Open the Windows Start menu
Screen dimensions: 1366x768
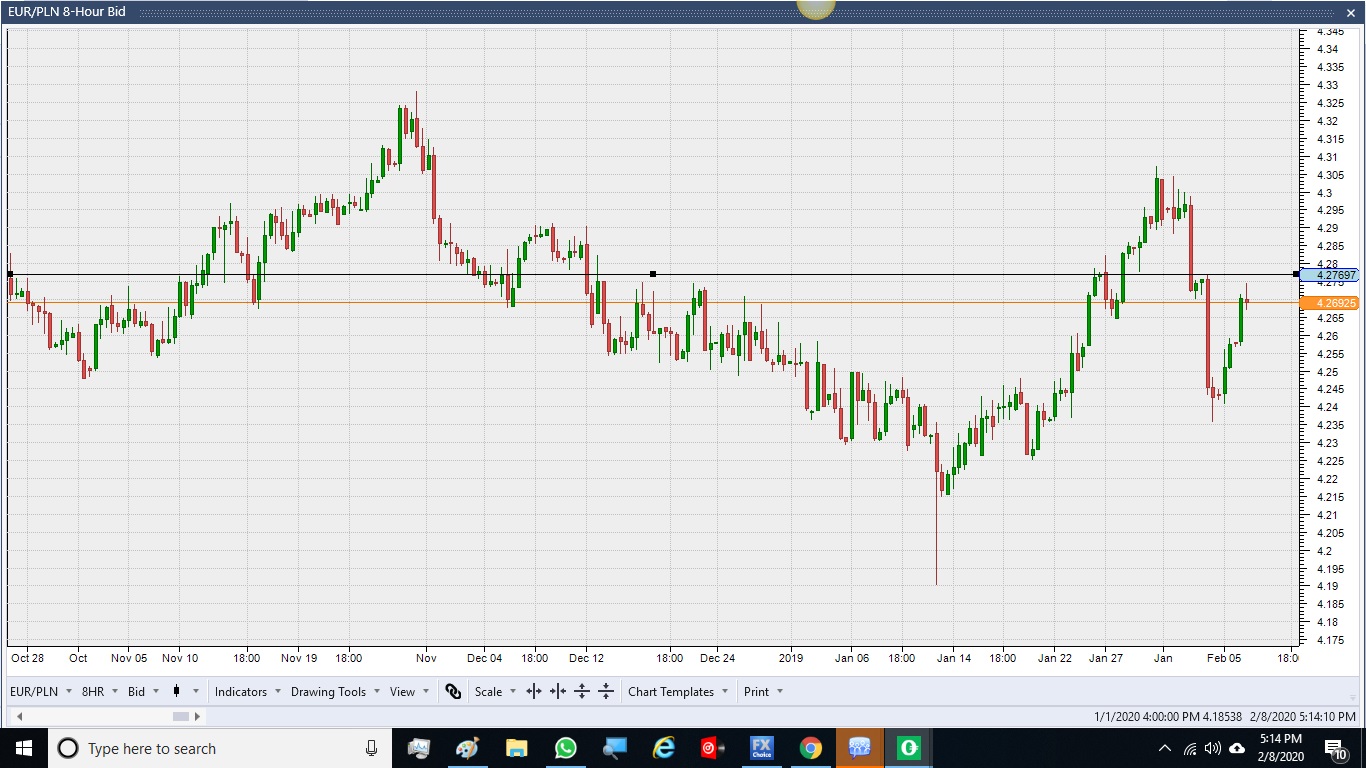point(23,748)
